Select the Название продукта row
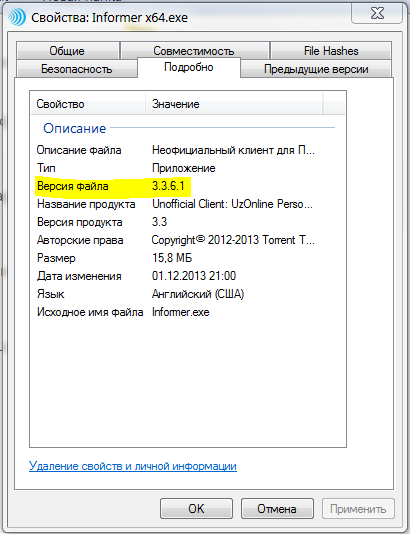The image size is (410, 534). click(188, 204)
